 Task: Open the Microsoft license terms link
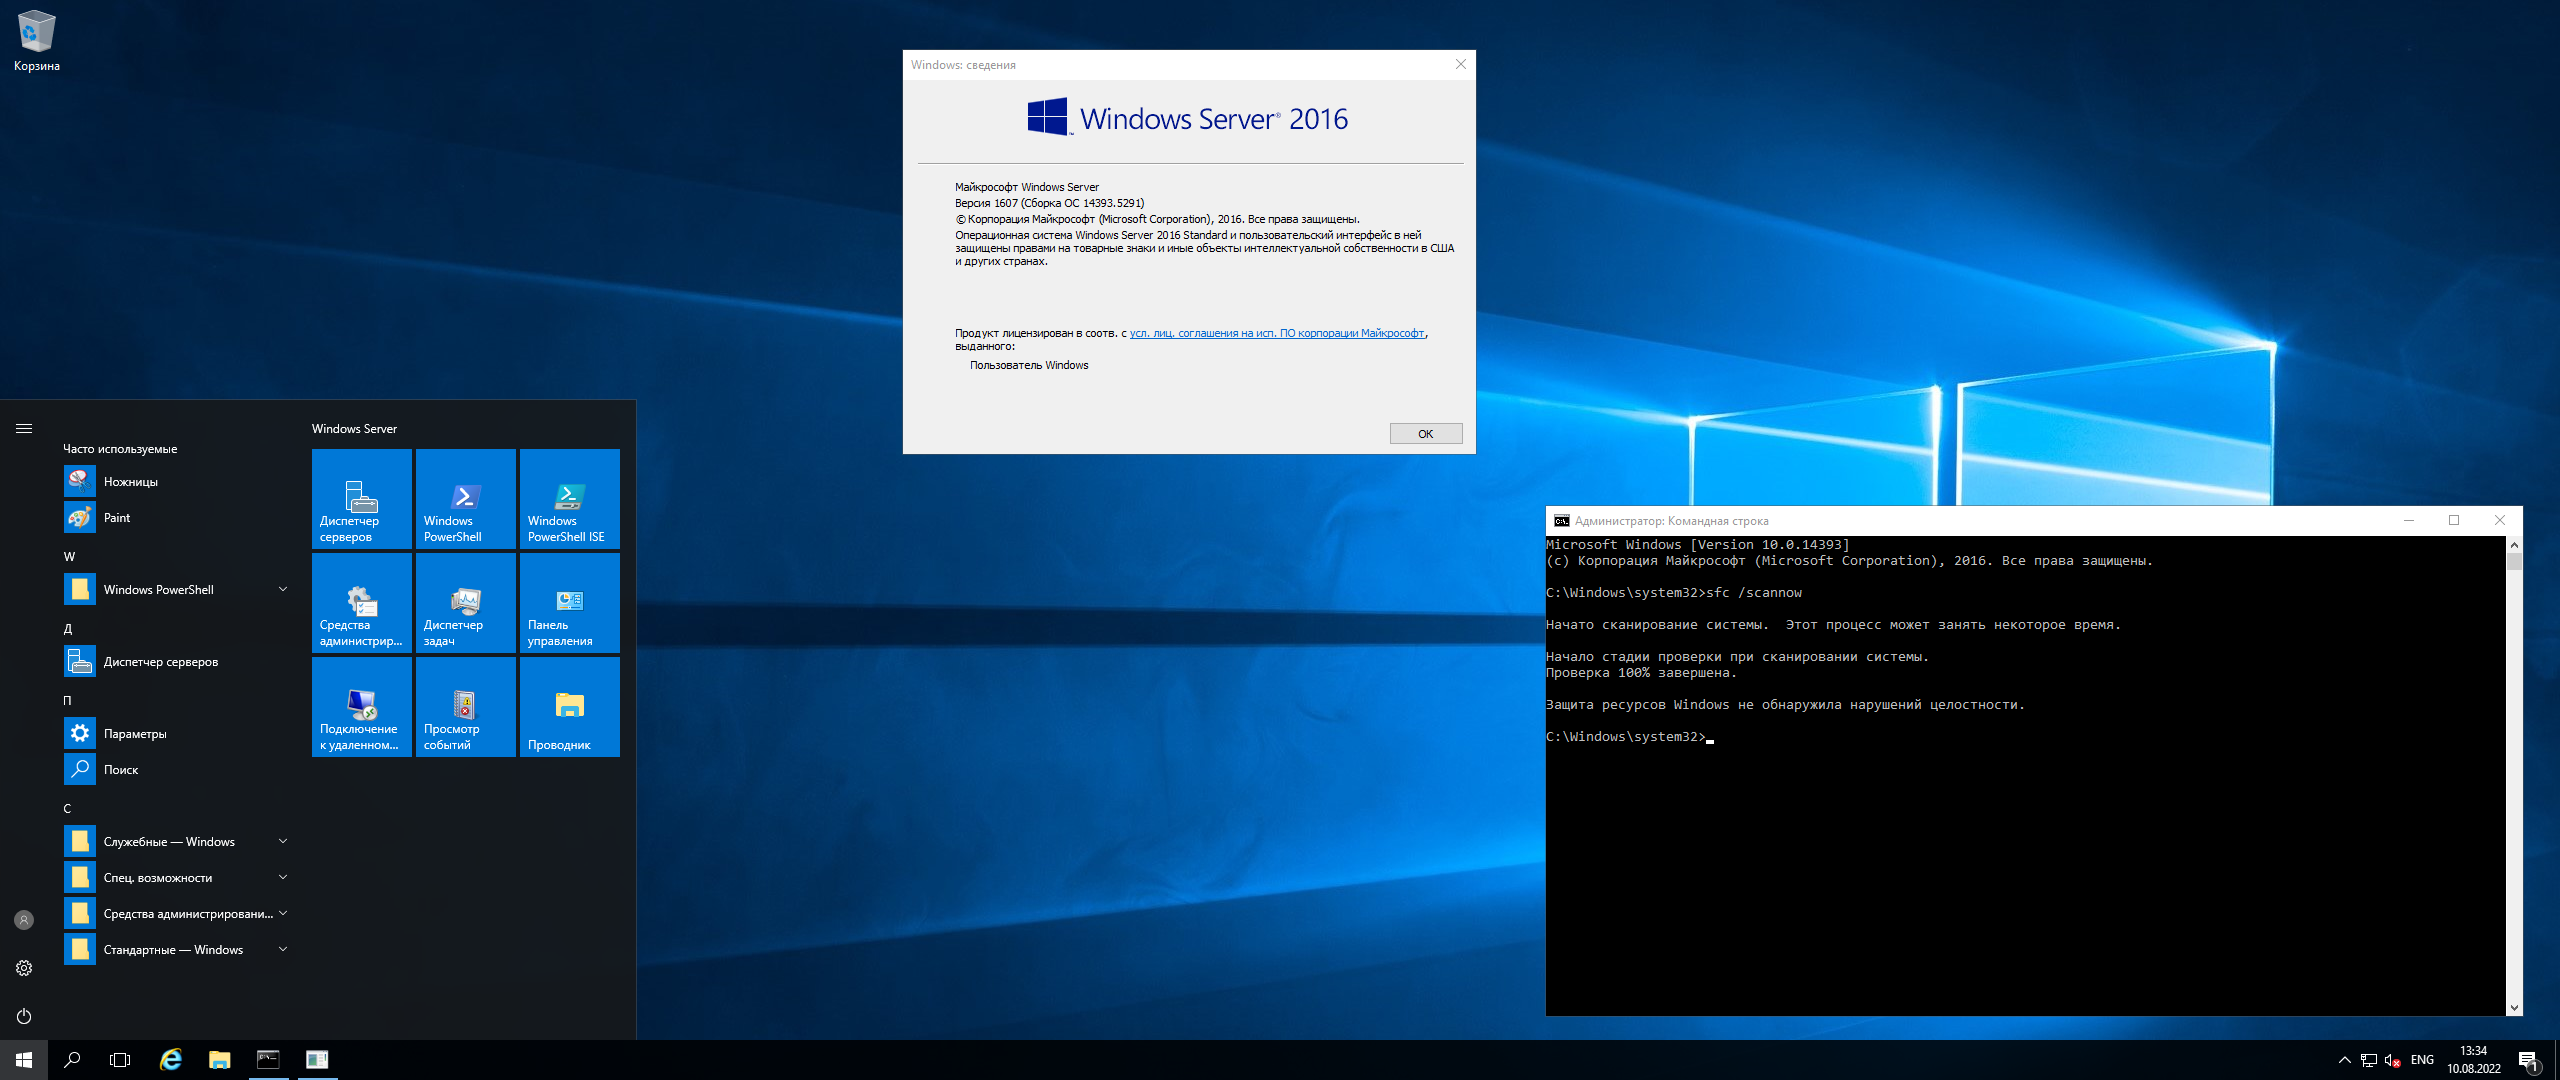pyautogui.click(x=1277, y=334)
